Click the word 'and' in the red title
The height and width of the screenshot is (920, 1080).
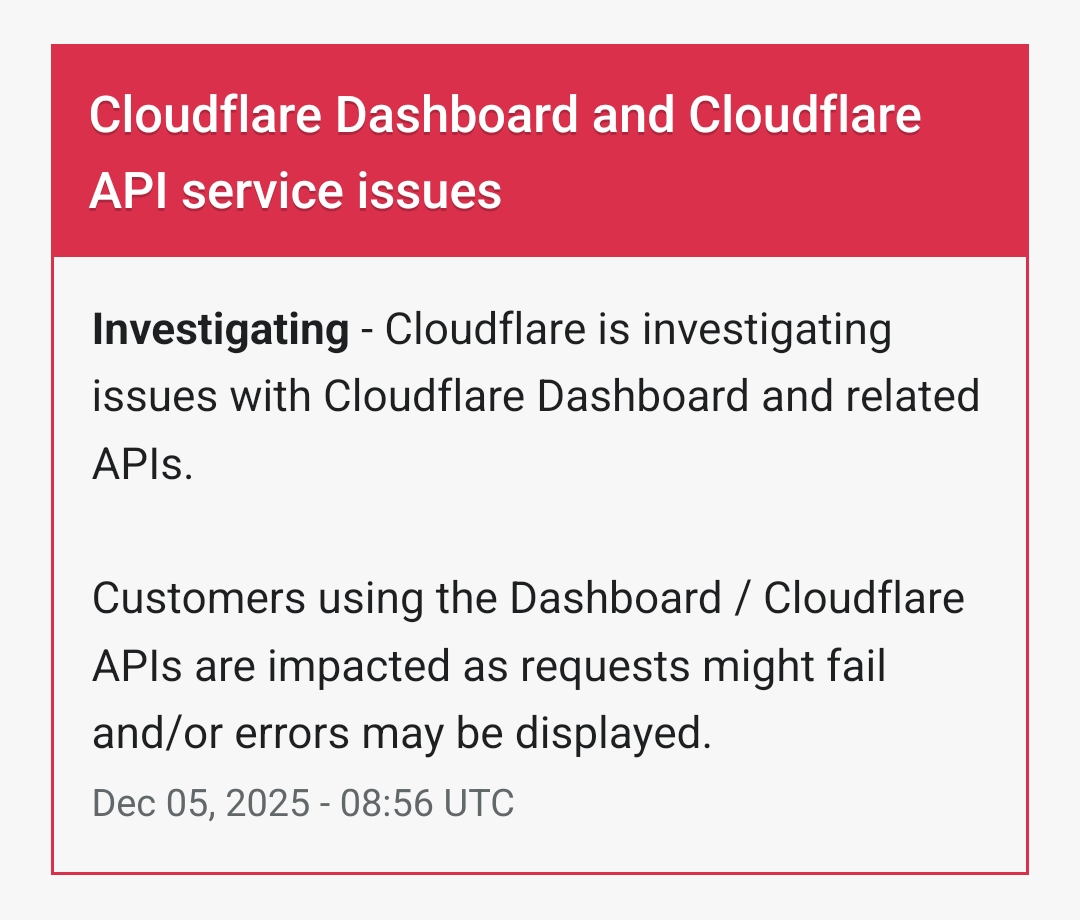(x=631, y=116)
